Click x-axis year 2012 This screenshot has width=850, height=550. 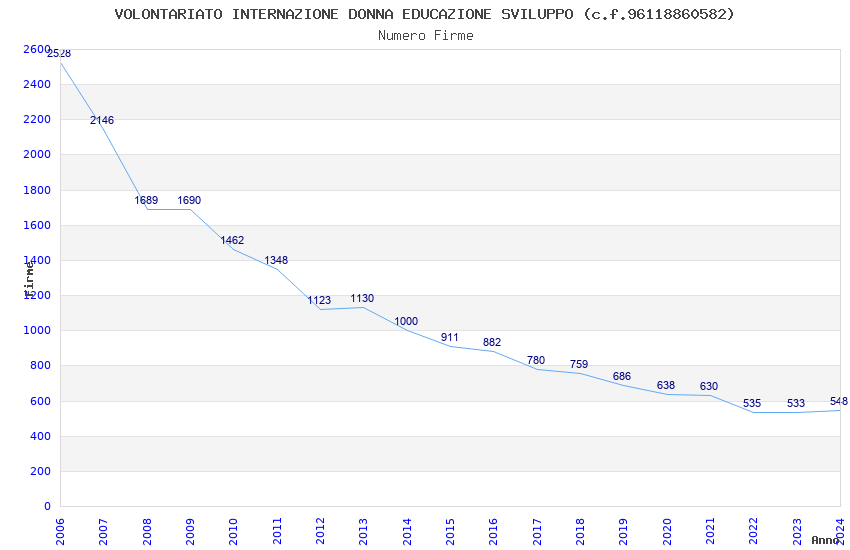(320, 532)
